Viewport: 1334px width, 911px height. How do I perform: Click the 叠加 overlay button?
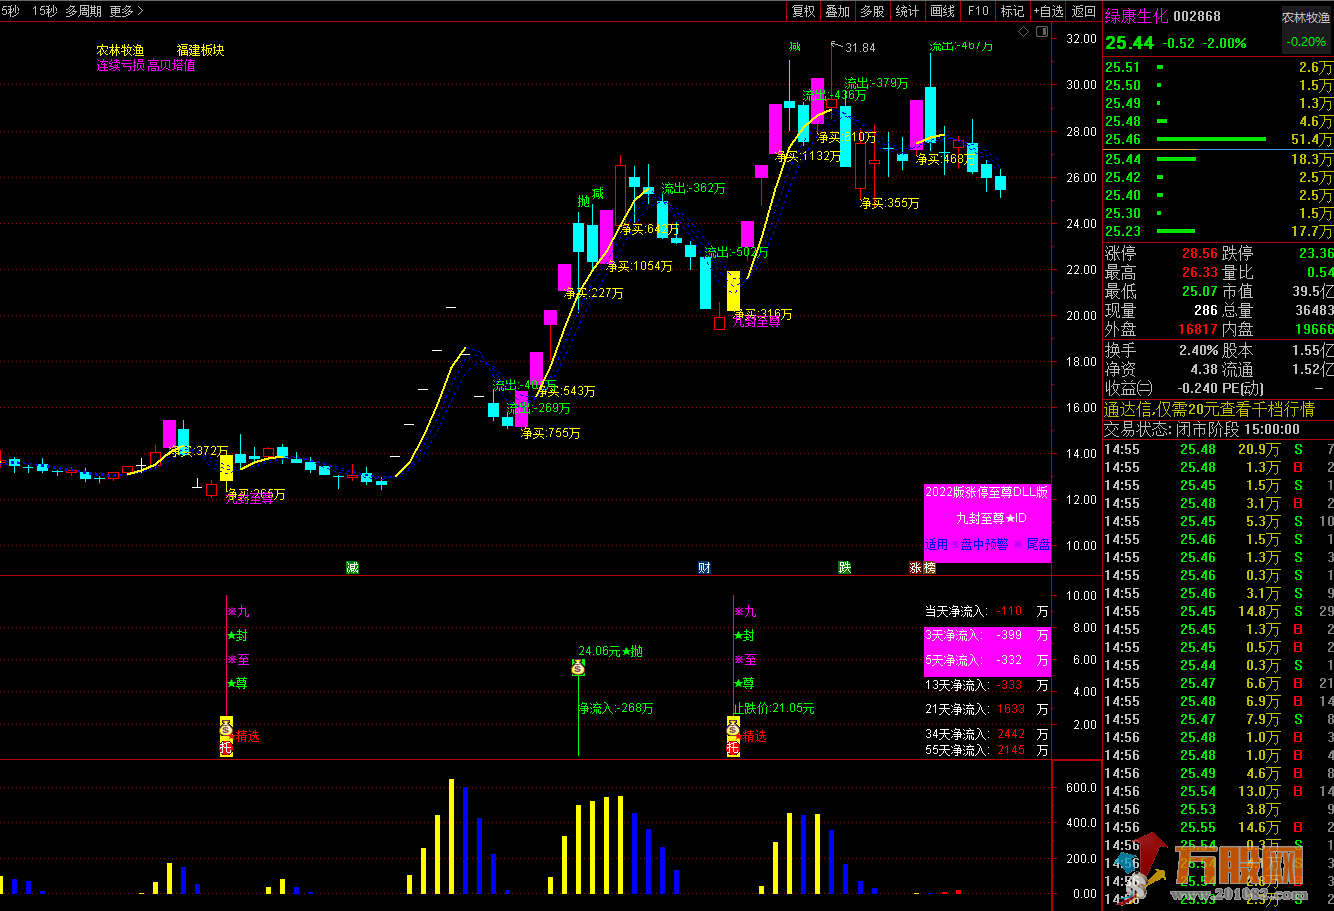[x=837, y=11]
